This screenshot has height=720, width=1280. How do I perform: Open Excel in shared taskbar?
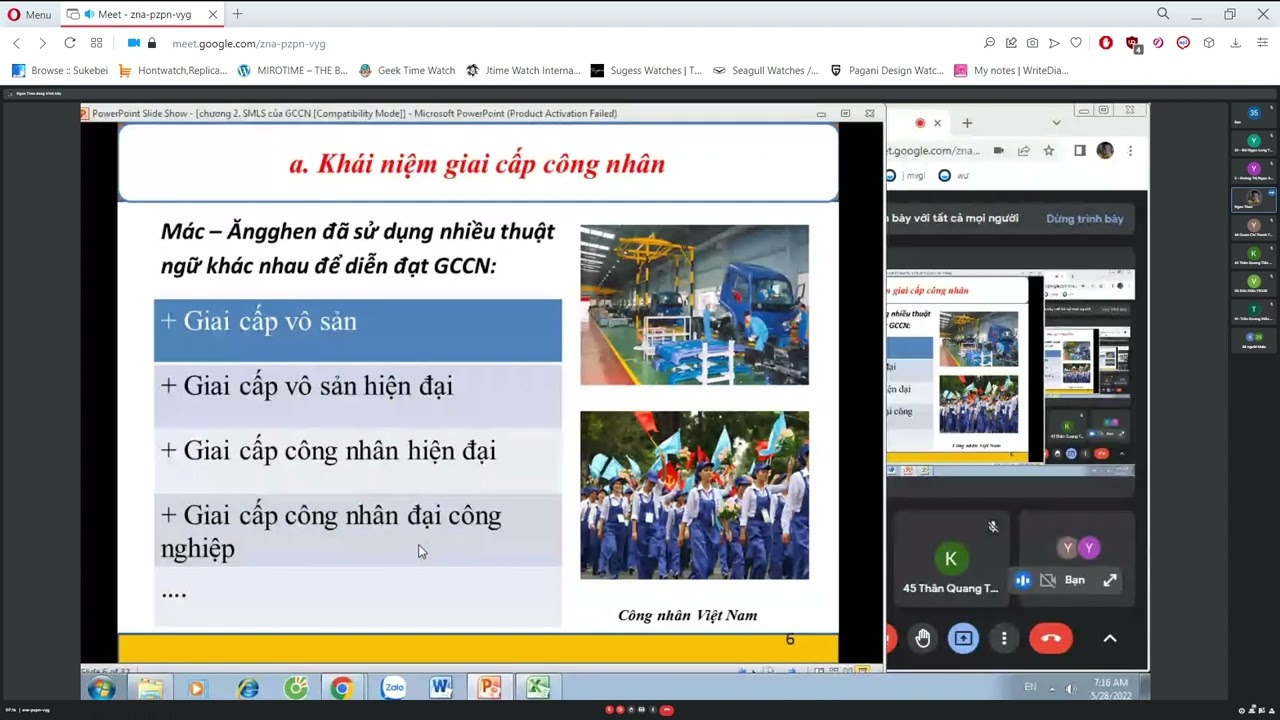[538, 688]
